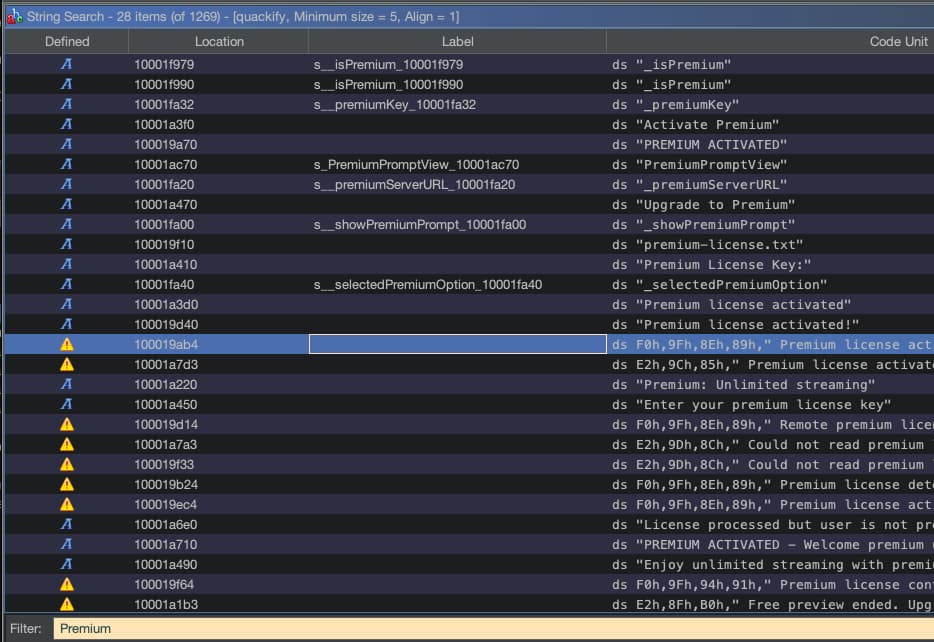Image resolution: width=934 pixels, height=642 pixels.
Task: Click the warning icon for row 100019f64
Action: click(x=67, y=584)
